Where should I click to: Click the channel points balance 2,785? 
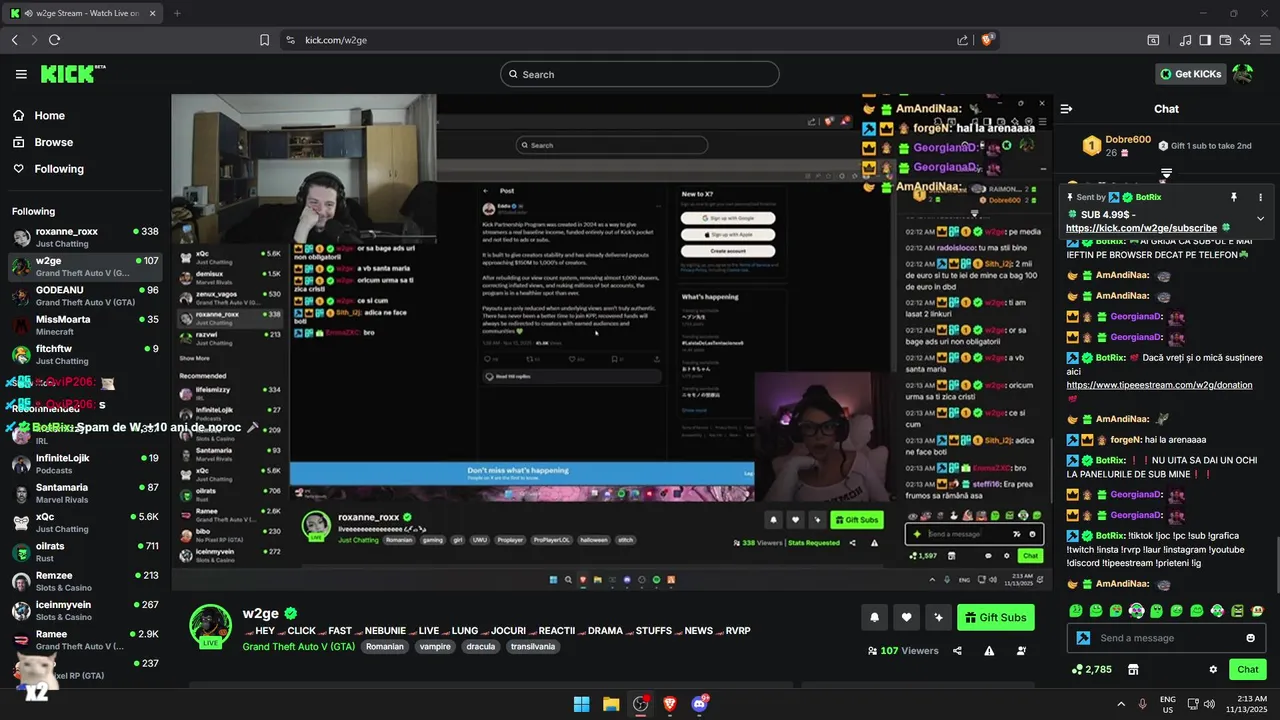pos(1091,669)
